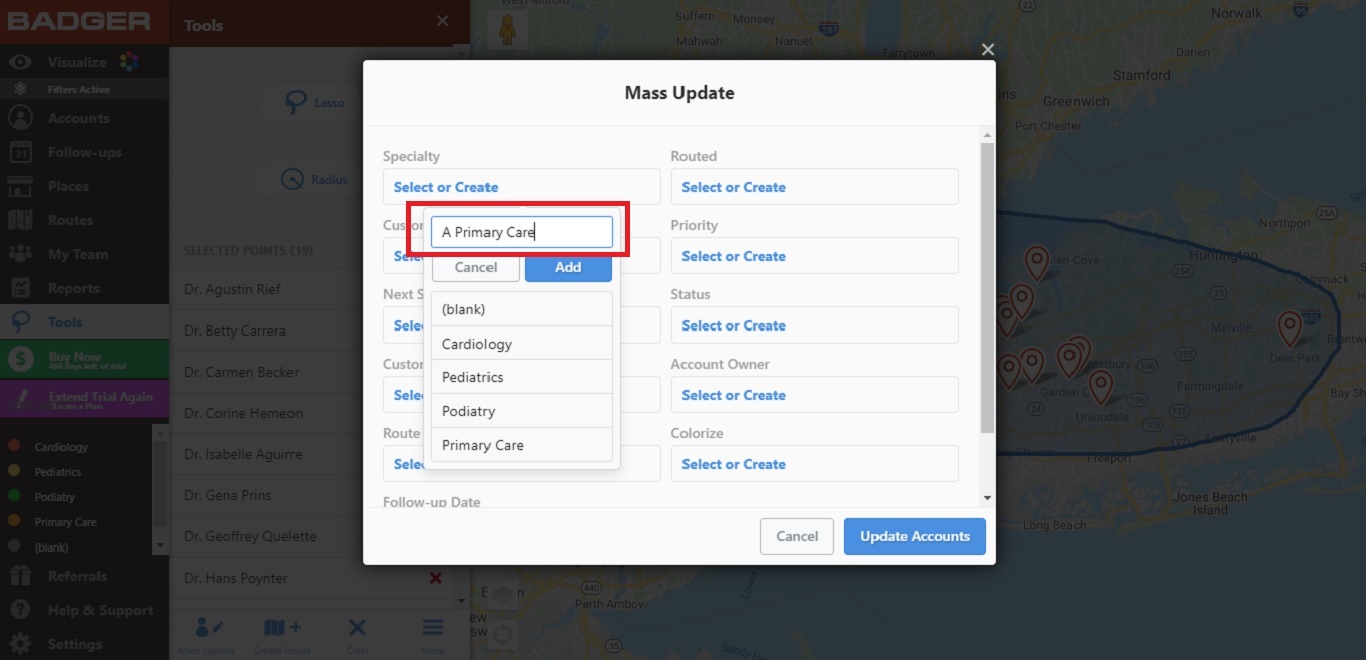Click the Add button
Image resolution: width=1366 pixels, height=660 pixels.
pos(568,267)
